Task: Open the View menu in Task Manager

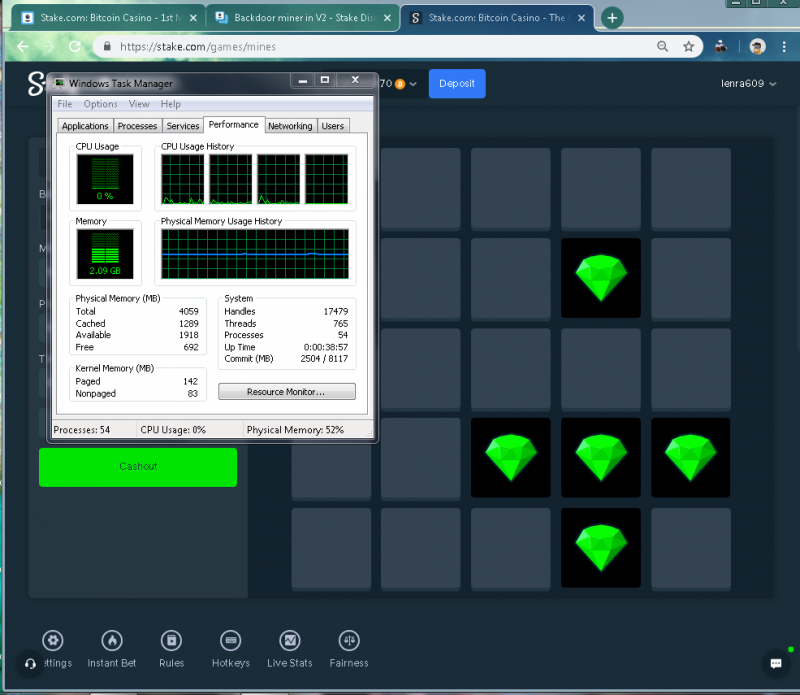Action: tap(139, 104)
